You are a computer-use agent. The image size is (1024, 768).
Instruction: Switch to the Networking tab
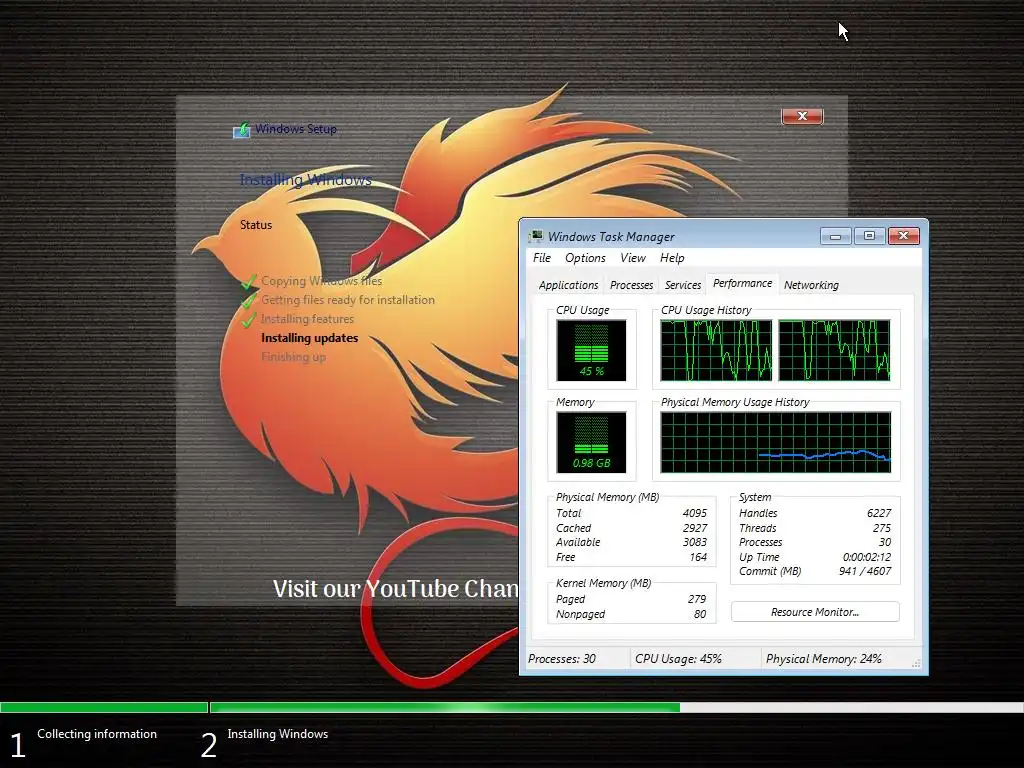[811, 285]
